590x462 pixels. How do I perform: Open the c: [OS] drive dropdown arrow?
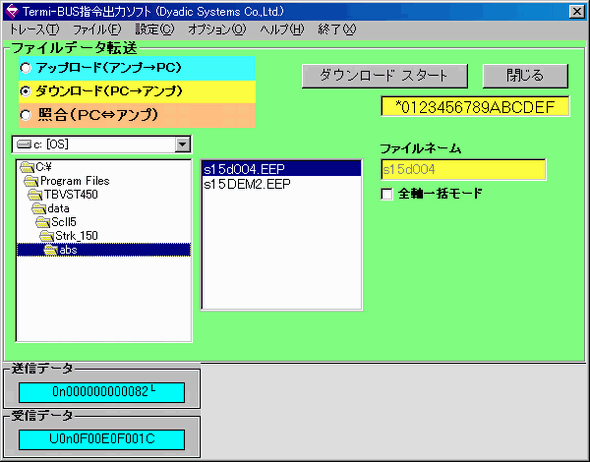click(x=182, y=144)
